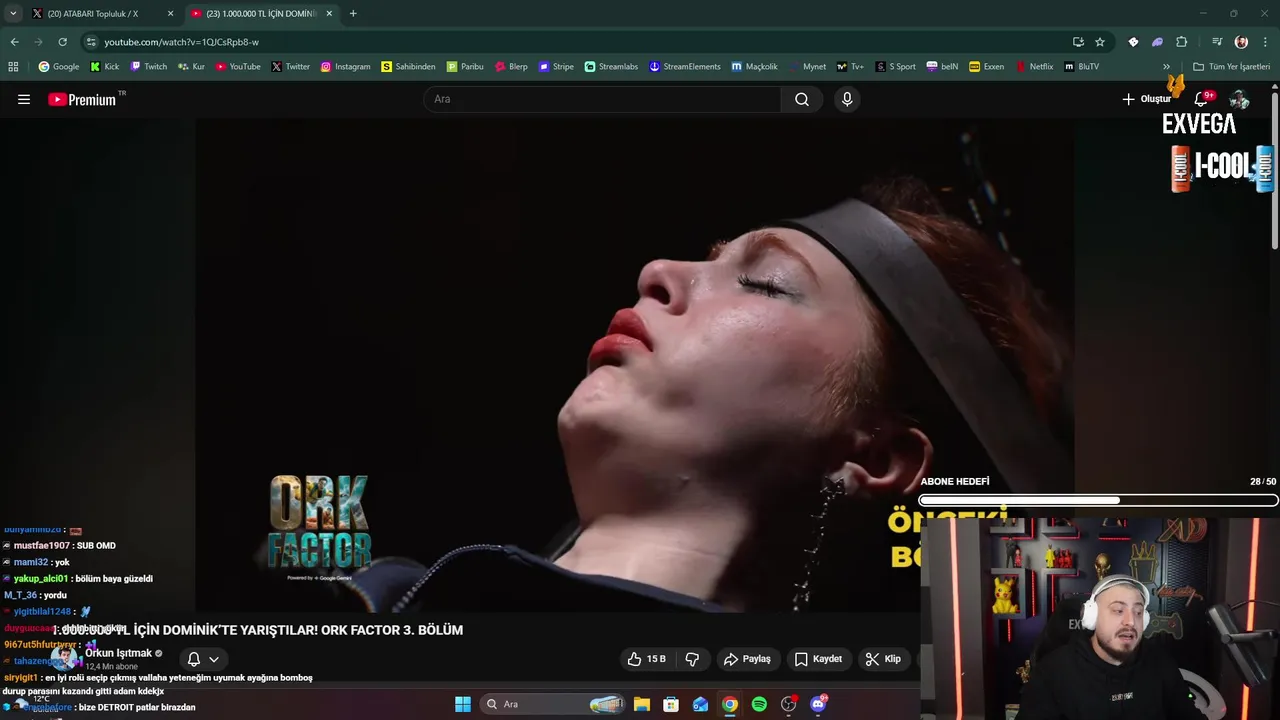Screen dimensions: 1280x720
Task: Start voice search with microphone icon
Action: (x=847, y=99)
